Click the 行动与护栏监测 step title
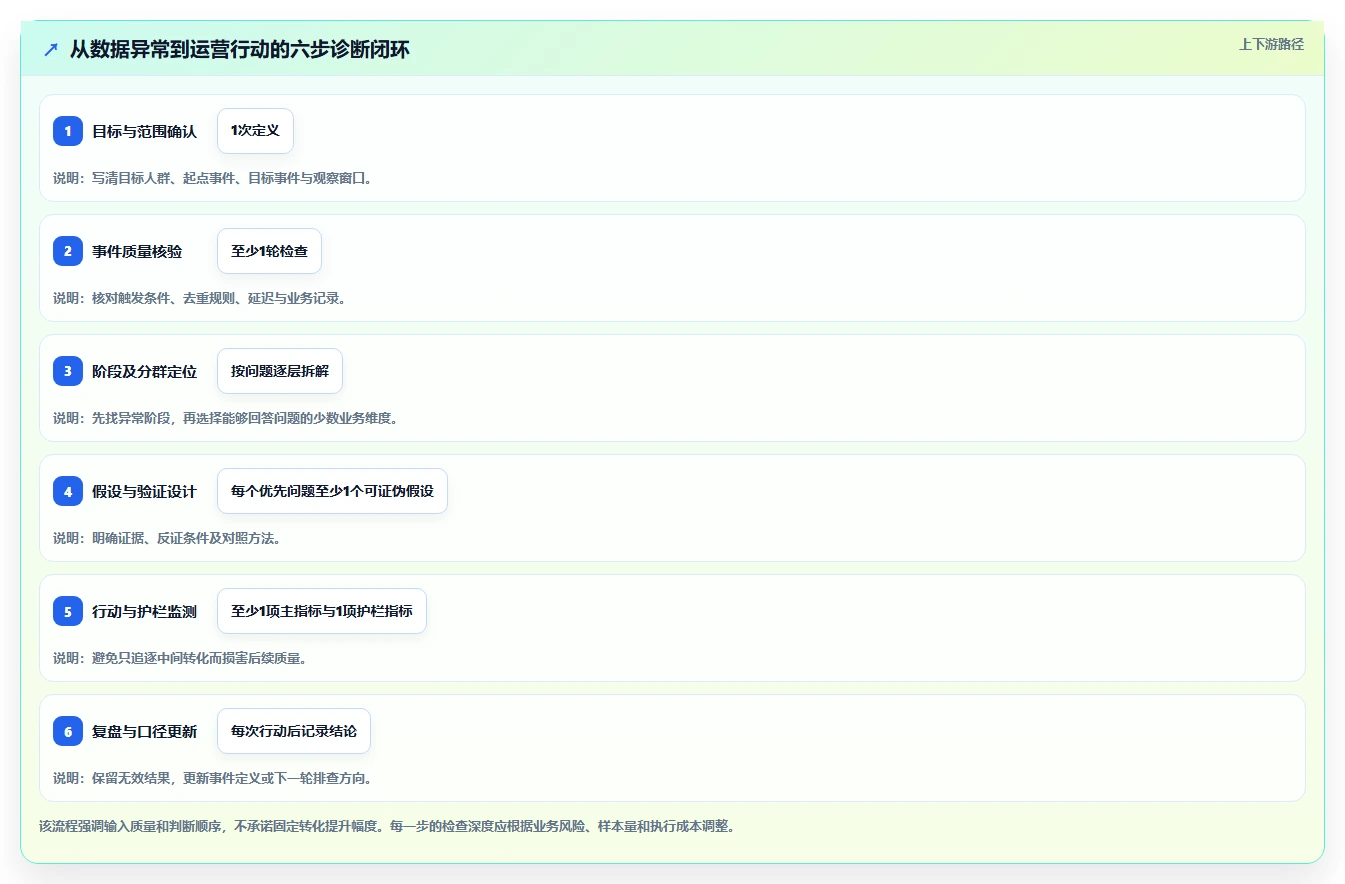This screenshot has height=884, width=1345. [144, 611]
